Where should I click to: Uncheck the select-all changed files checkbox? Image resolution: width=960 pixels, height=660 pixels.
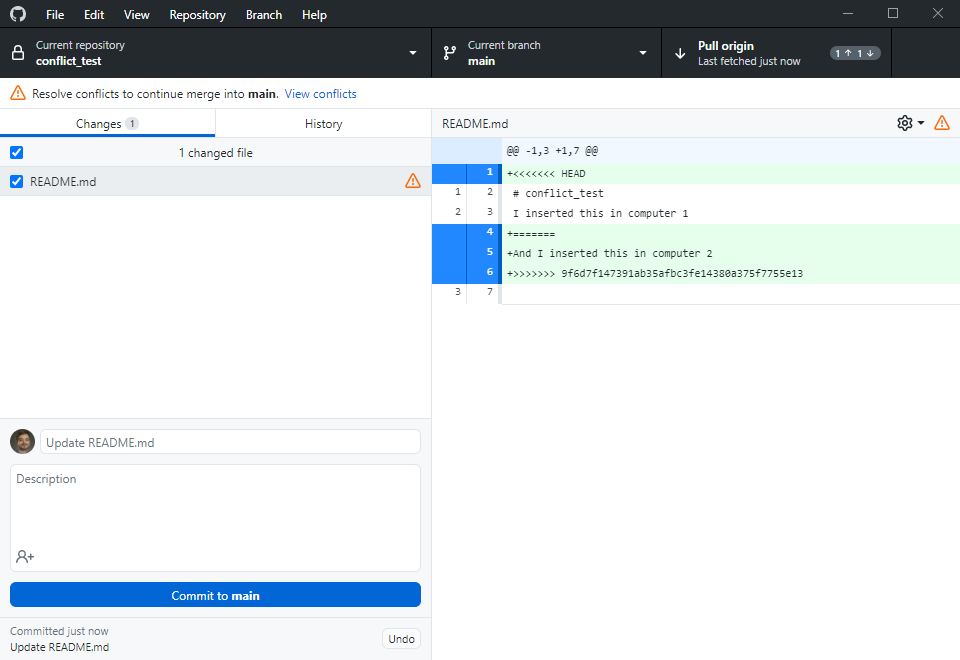pos(16,153)
